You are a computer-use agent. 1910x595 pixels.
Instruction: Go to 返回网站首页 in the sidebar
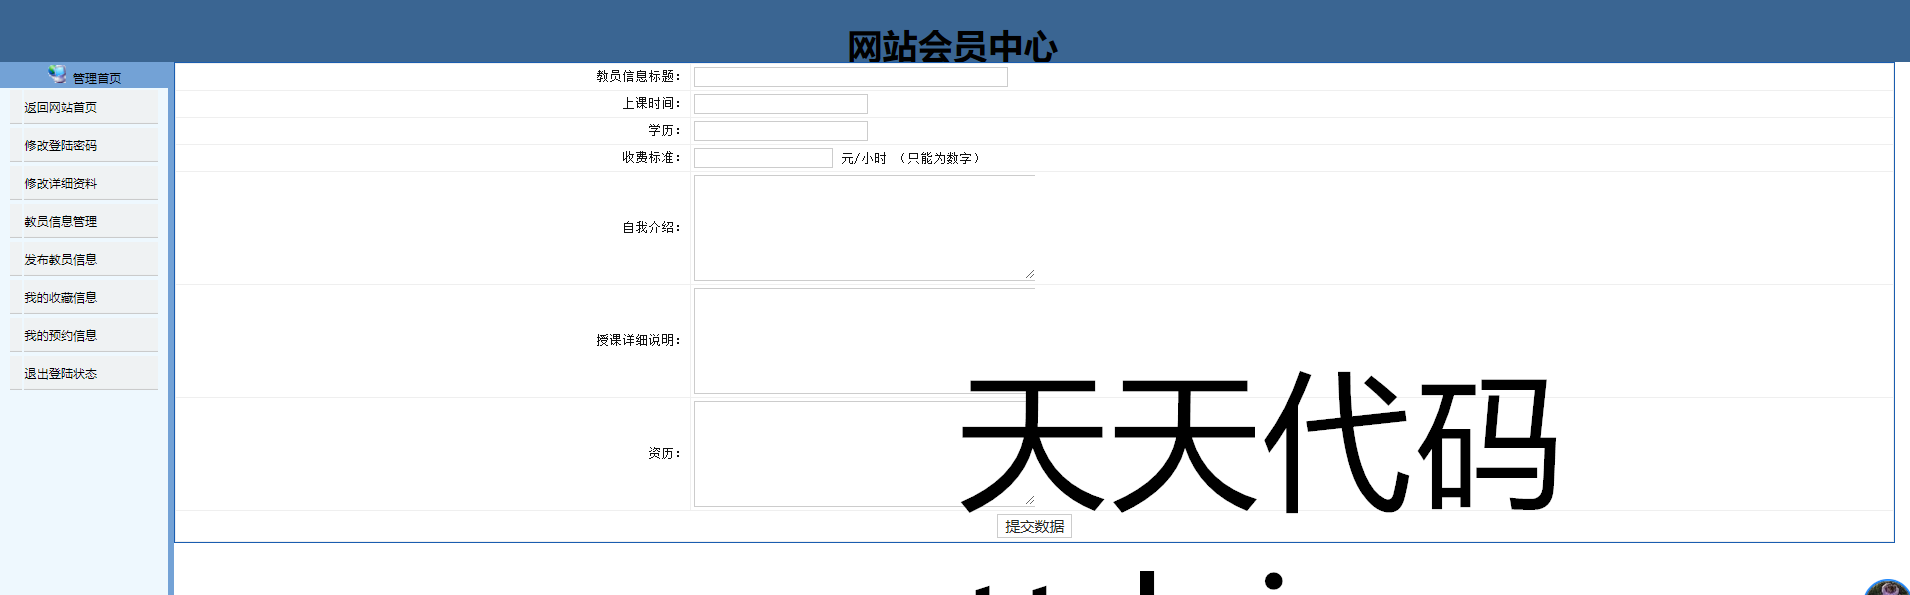[61, 108]
